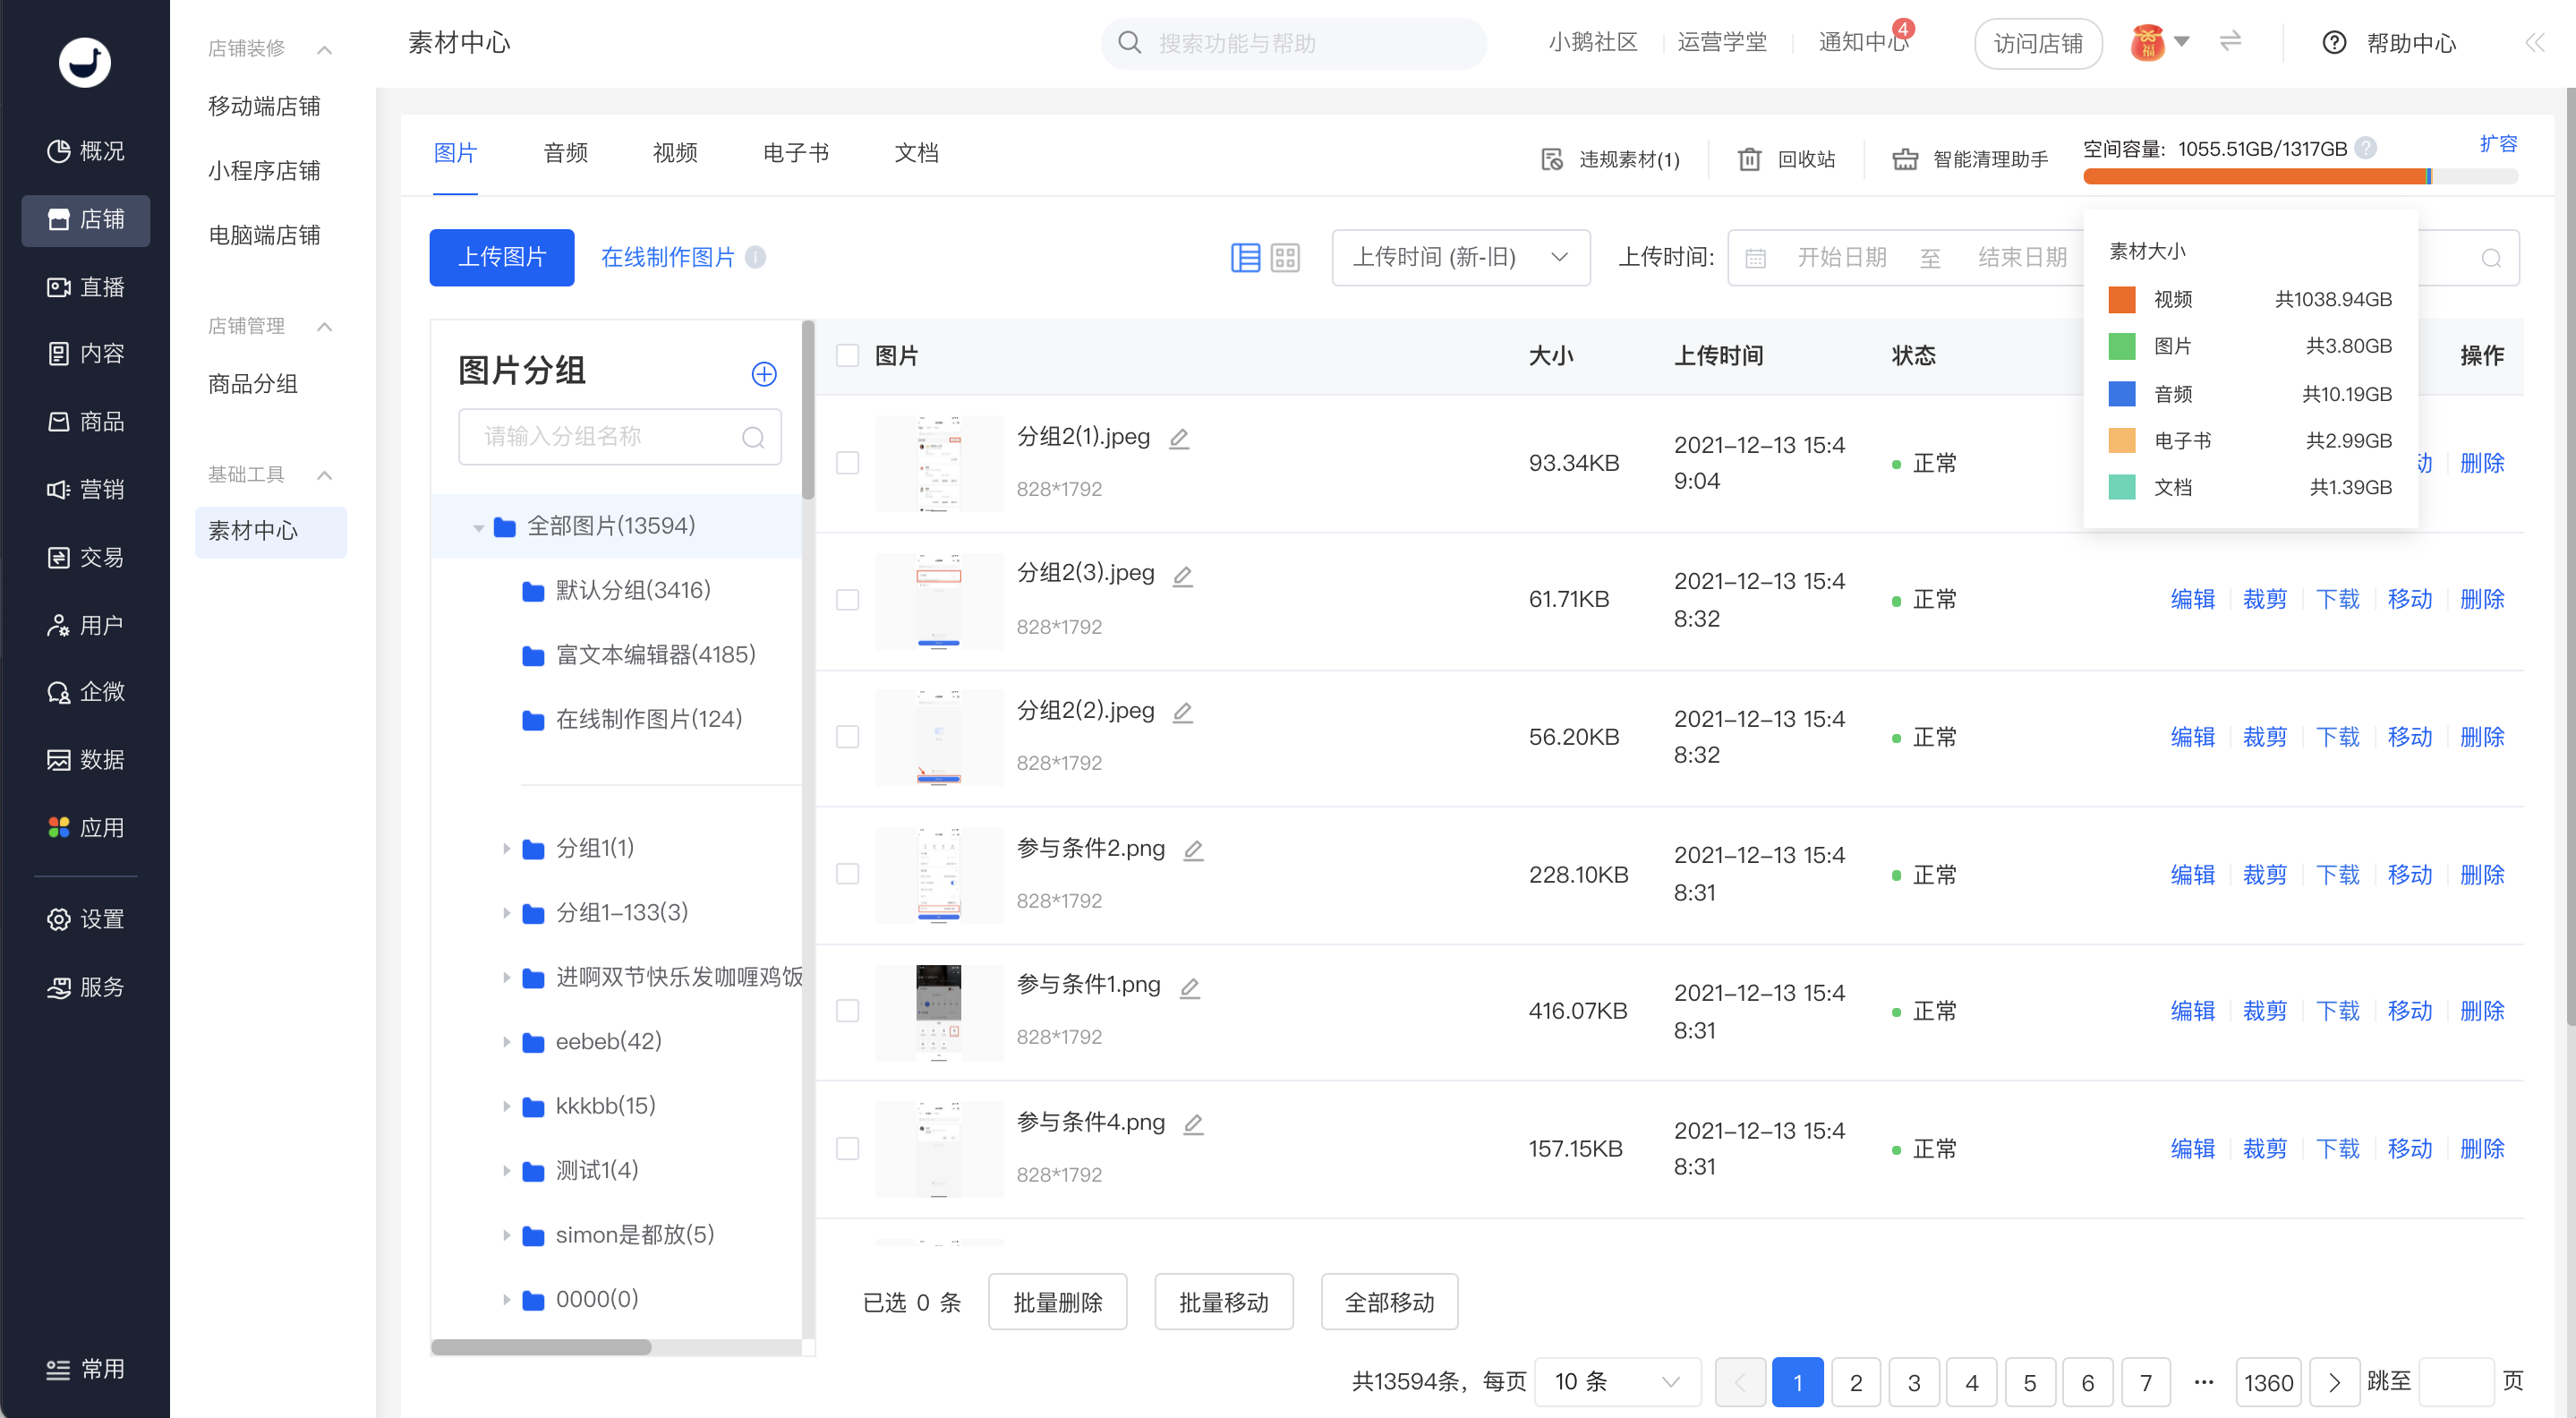
Task: Click search icon in group name field
Action: coord(753,437)
